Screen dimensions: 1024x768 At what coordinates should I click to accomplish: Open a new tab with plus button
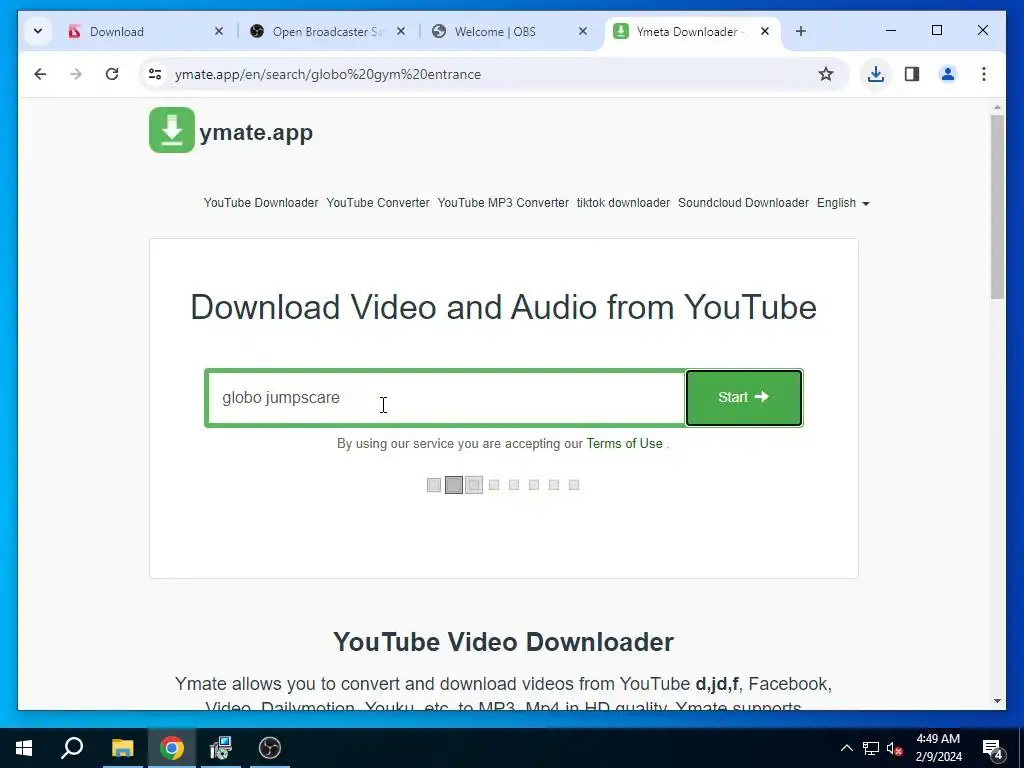(801, 31)
